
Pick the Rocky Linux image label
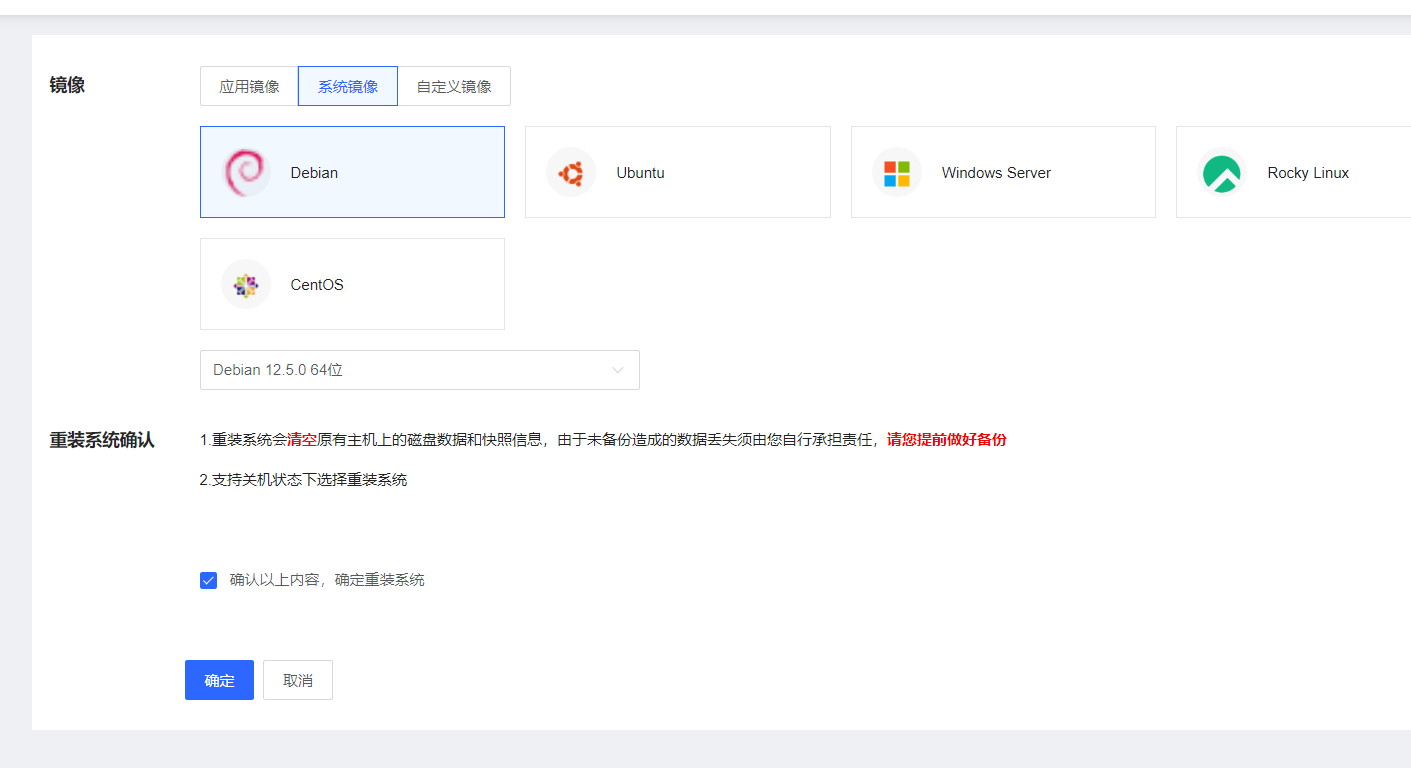[x=1308, y=173]
